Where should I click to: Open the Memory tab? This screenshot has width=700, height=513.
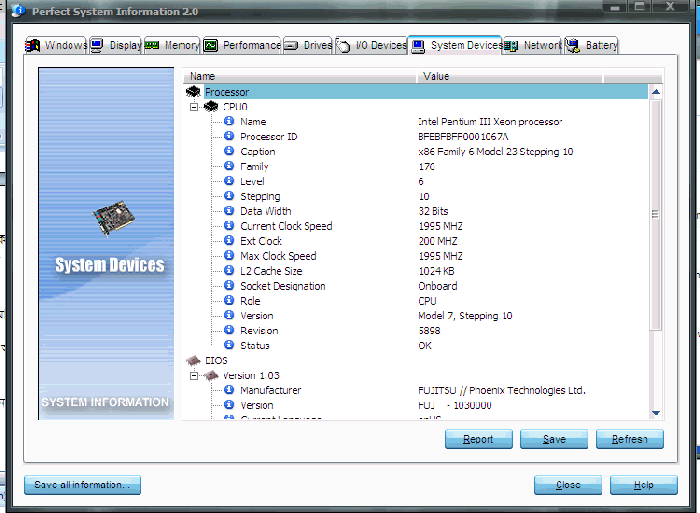click(x=171, y=45)
